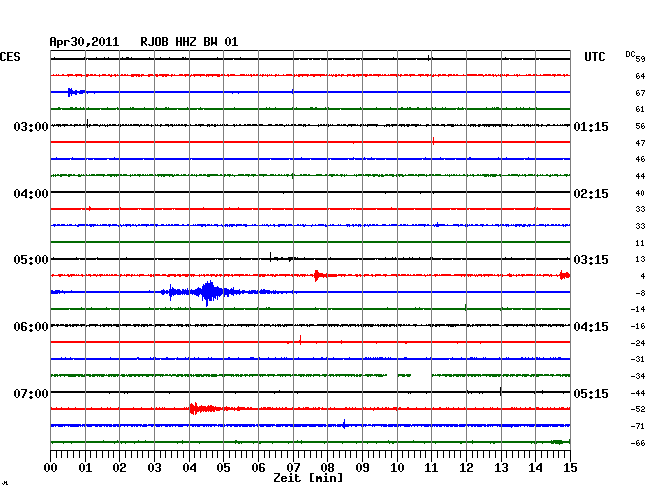Click the DC value 40
This screenshot has height=494, width=650.
tap(640, 193)
